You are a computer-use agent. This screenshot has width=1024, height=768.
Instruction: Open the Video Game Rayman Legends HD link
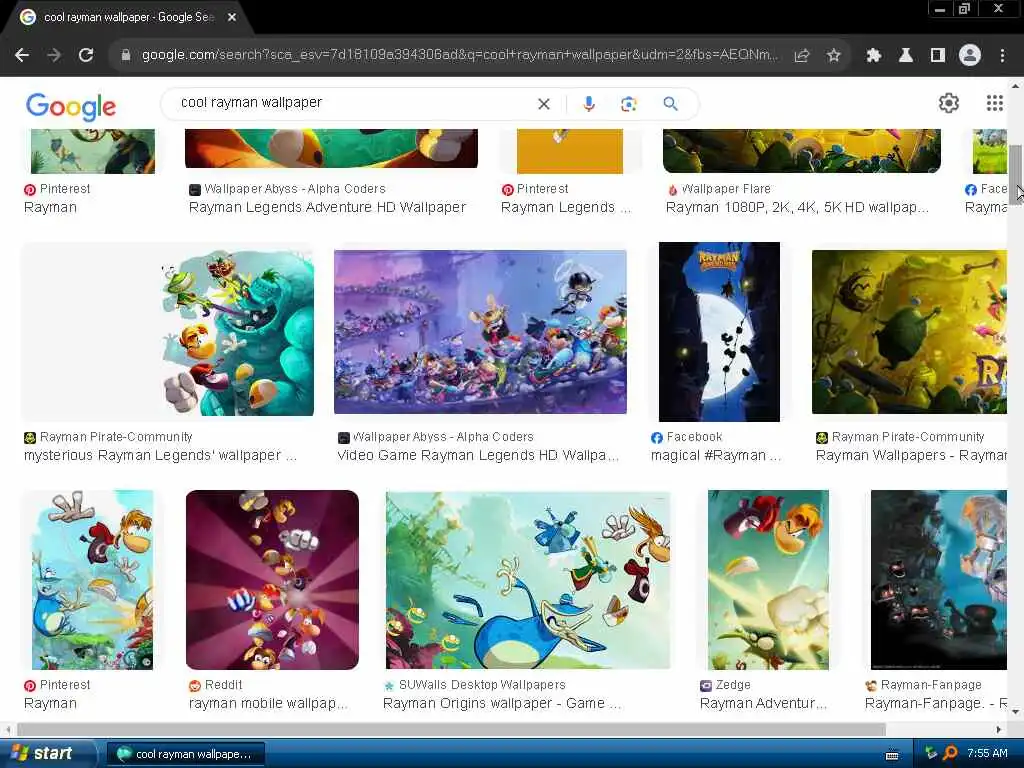point(477,455)
